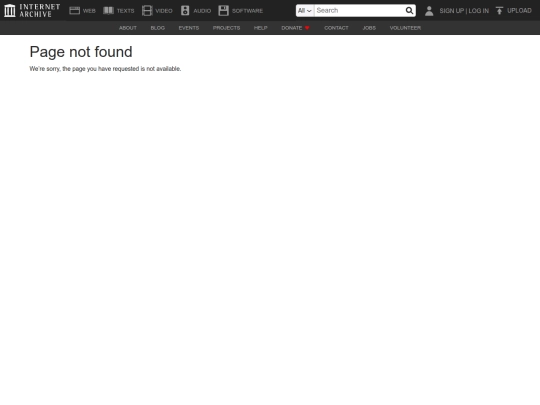Go to the Contact page

pyautogui.click(x=336, y=28)
